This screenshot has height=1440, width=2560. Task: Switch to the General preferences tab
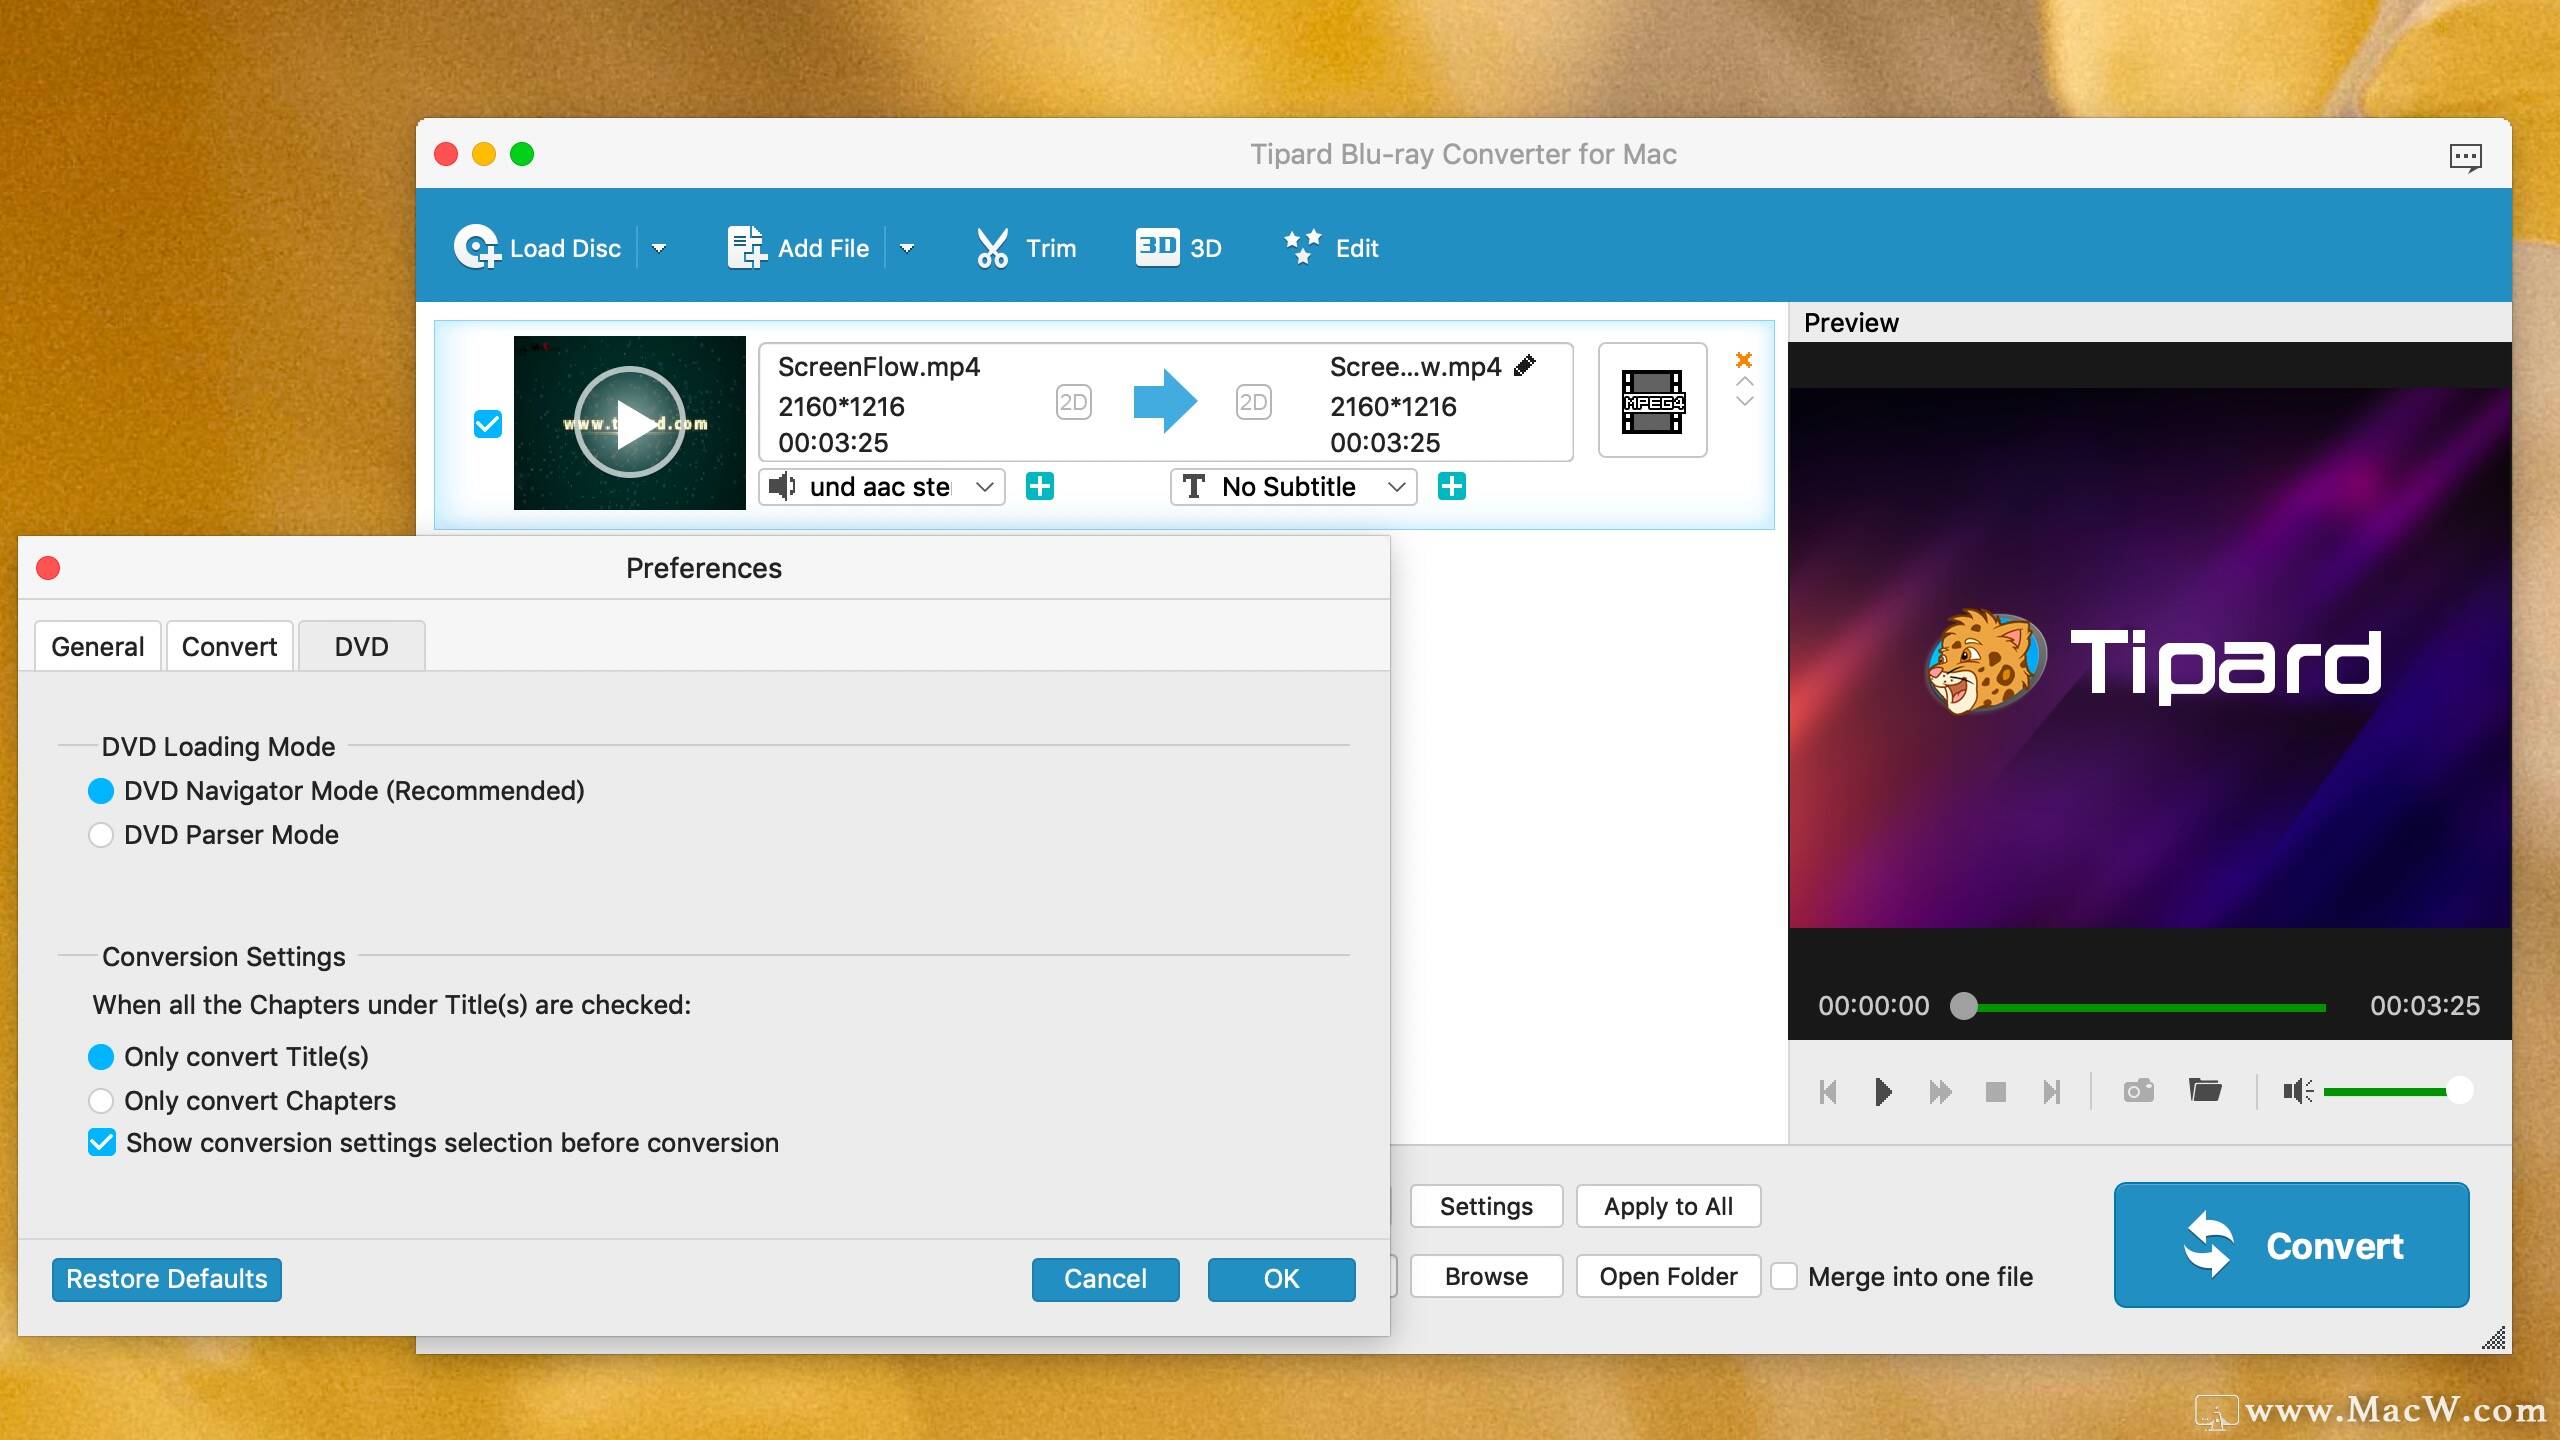click(98, 647)
